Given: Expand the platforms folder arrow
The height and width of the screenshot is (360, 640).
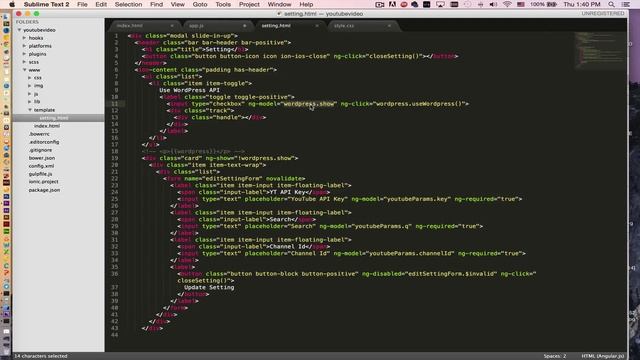Looking at the screenshot, I should 24,46.
